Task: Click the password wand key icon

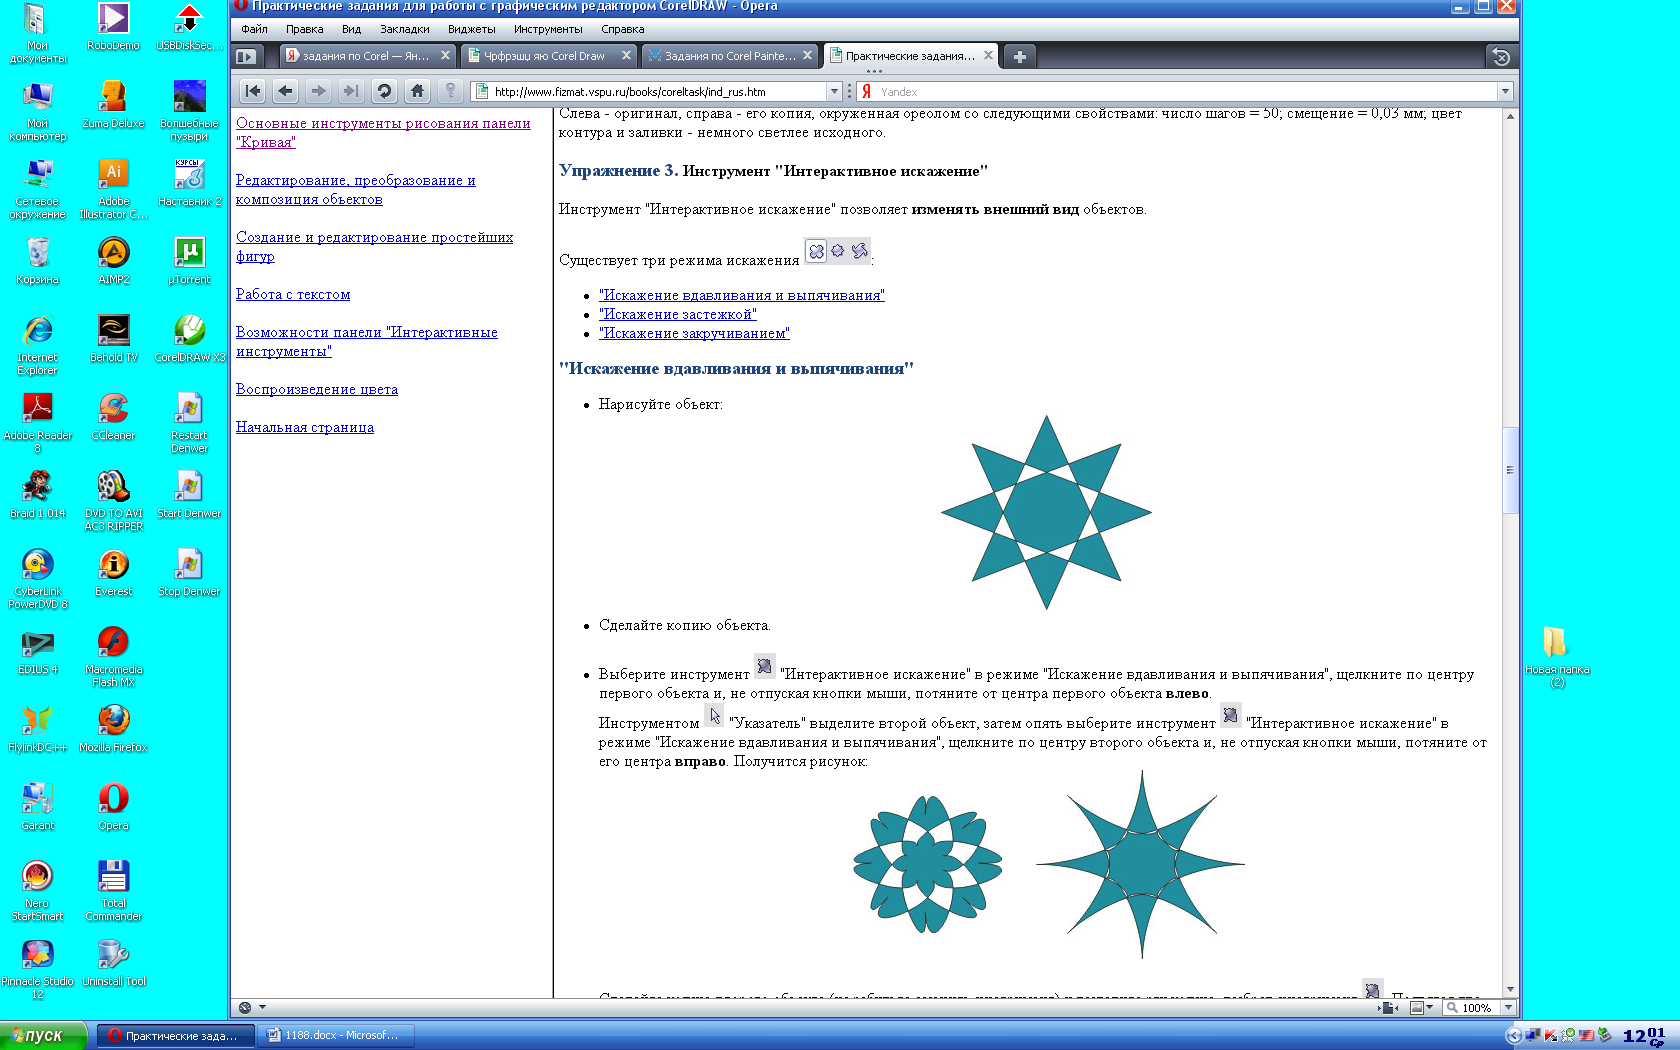Action: point(450,91)
